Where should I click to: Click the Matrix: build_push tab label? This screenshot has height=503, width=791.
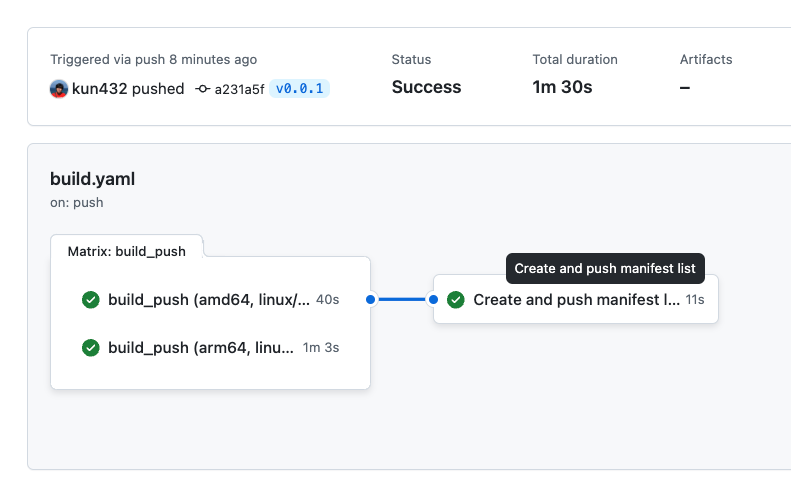(127, 251)
